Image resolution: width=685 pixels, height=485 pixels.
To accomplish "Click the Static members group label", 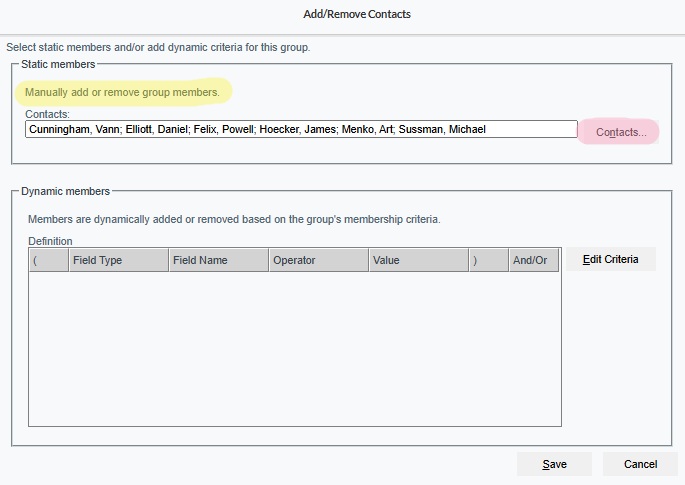I will [x=58, y=64].
